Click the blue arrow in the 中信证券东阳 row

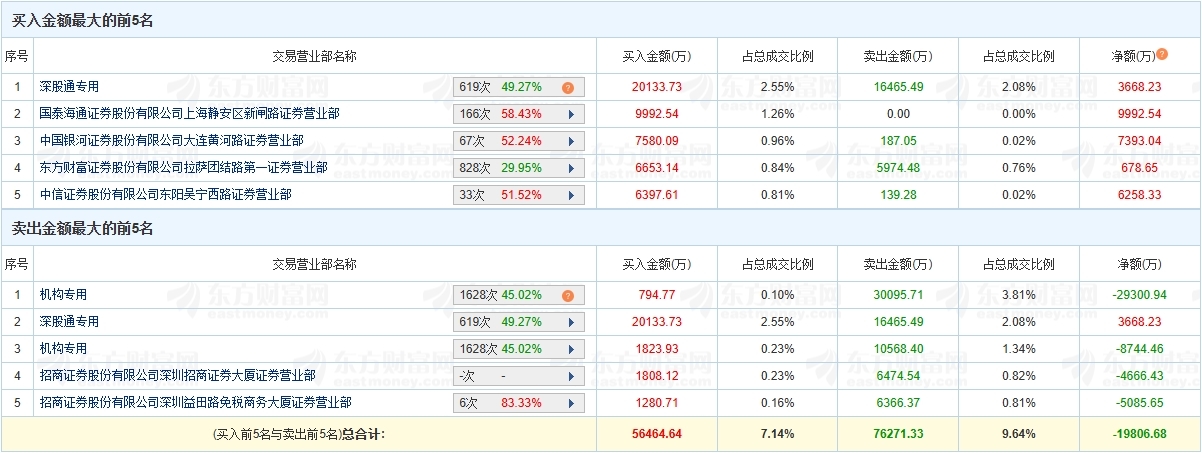click(x=571, y=195)
